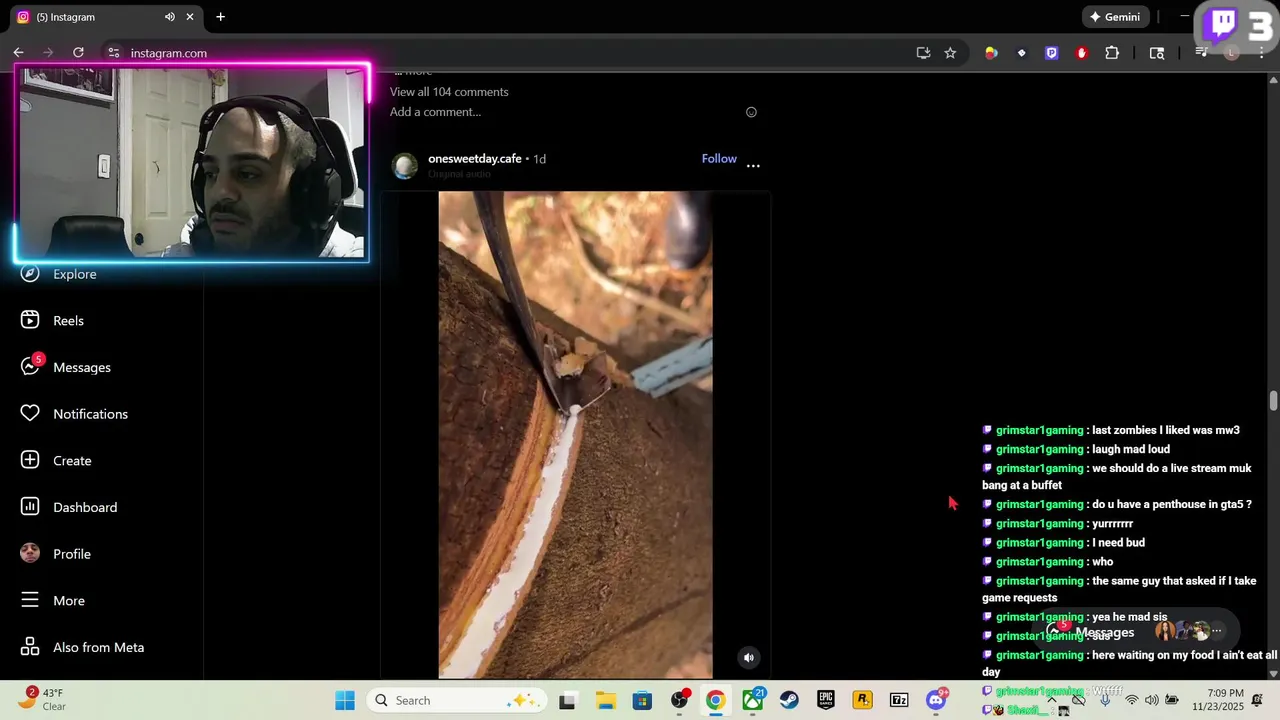This screenshot has width=1280, height=720.
Task: Open Discord from taskbar
Action: [936, 700]
